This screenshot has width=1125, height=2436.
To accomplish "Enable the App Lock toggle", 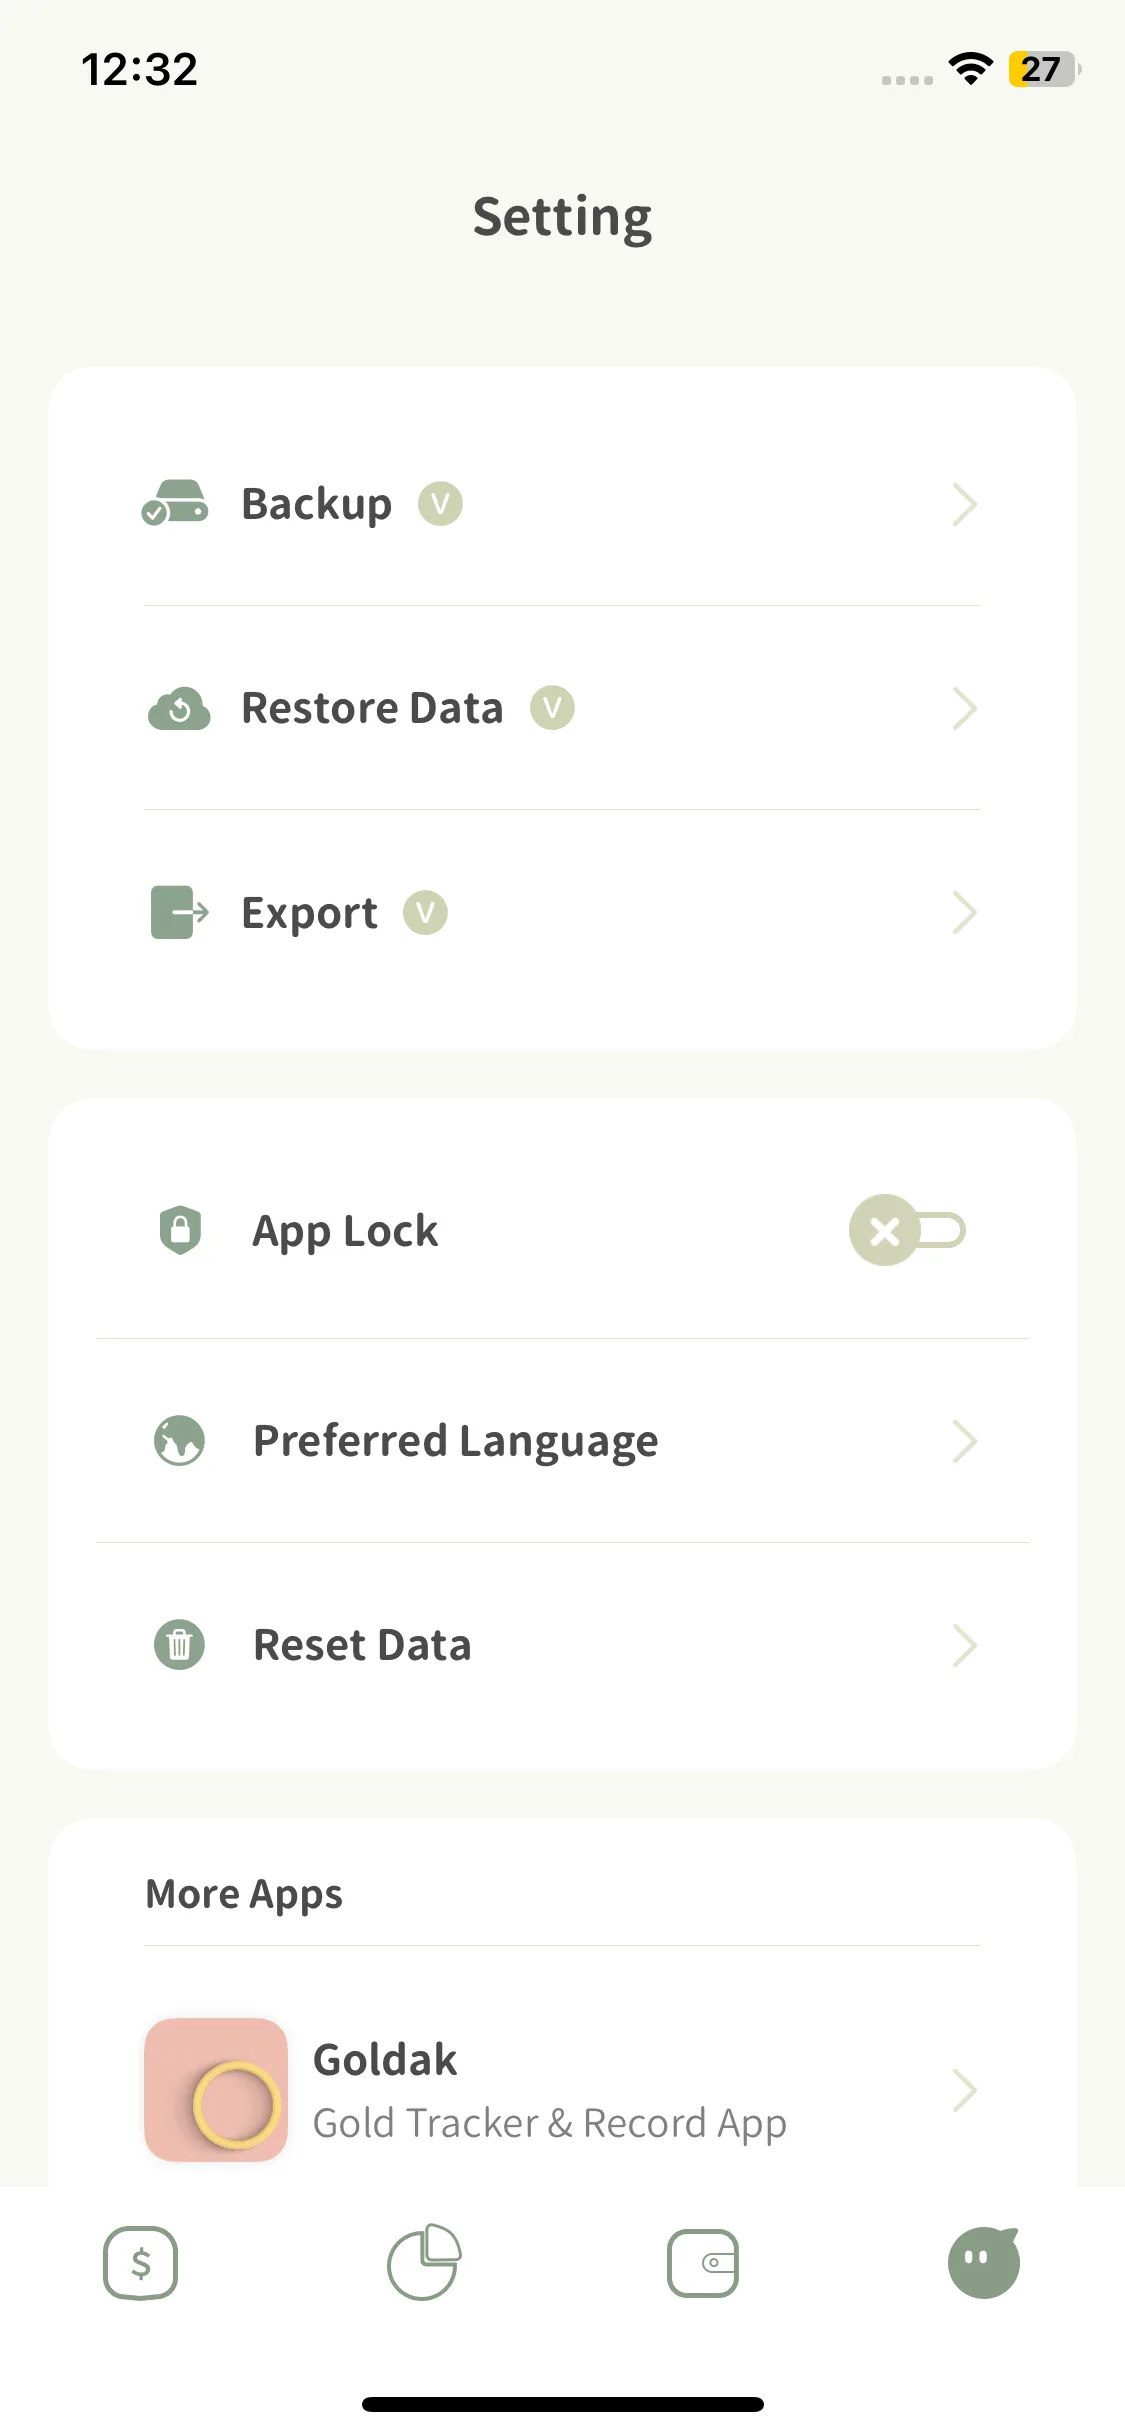I will (907, 1230).
